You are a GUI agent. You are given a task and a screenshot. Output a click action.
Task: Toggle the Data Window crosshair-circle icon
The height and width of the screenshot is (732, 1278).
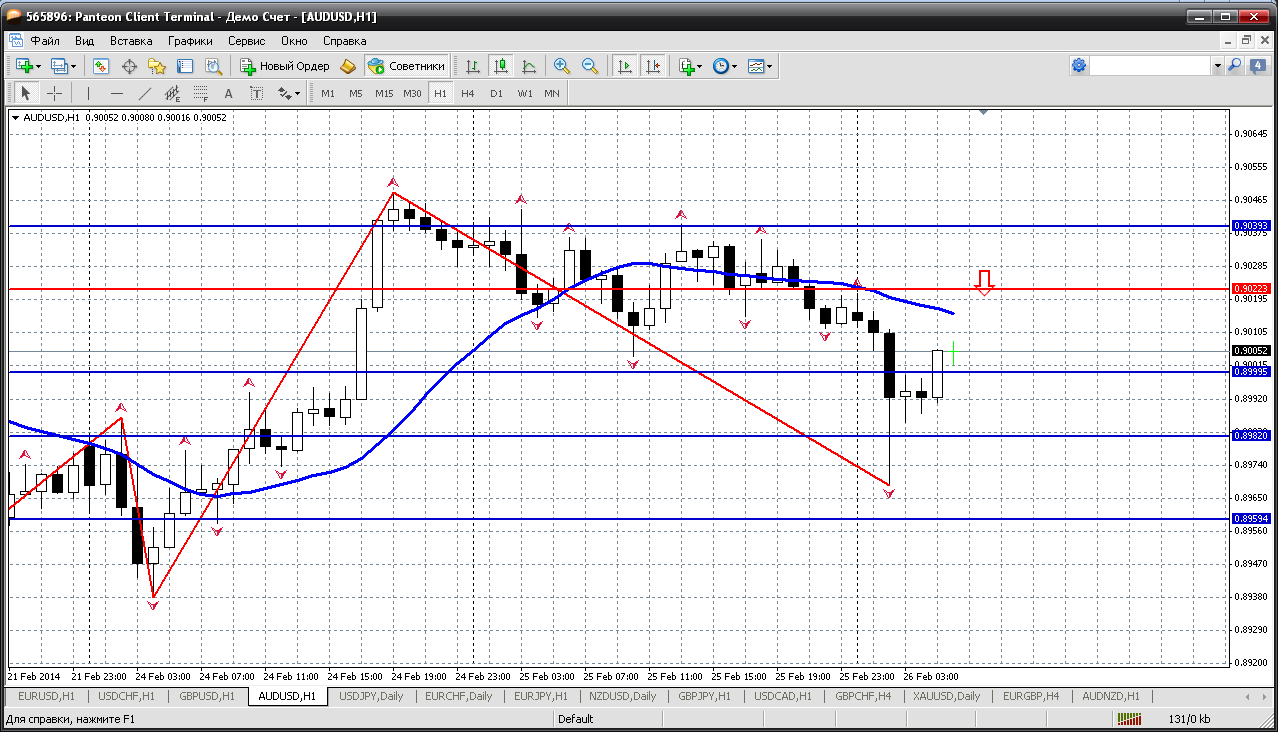[x=129, y=66]
